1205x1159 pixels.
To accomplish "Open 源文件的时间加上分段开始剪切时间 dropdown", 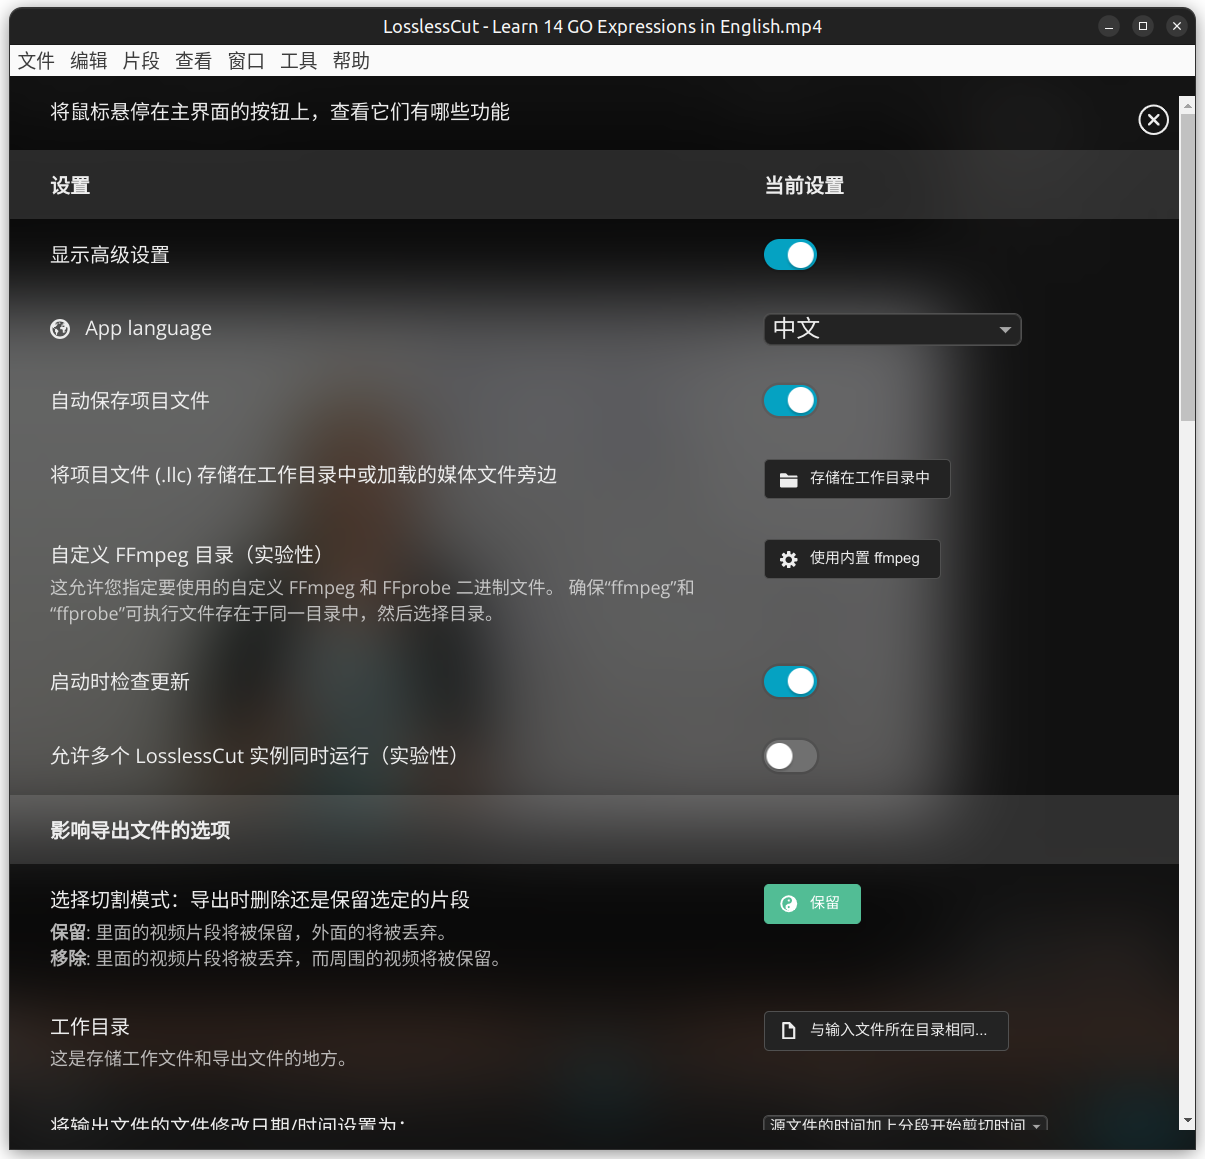I will click(905, 1124).
